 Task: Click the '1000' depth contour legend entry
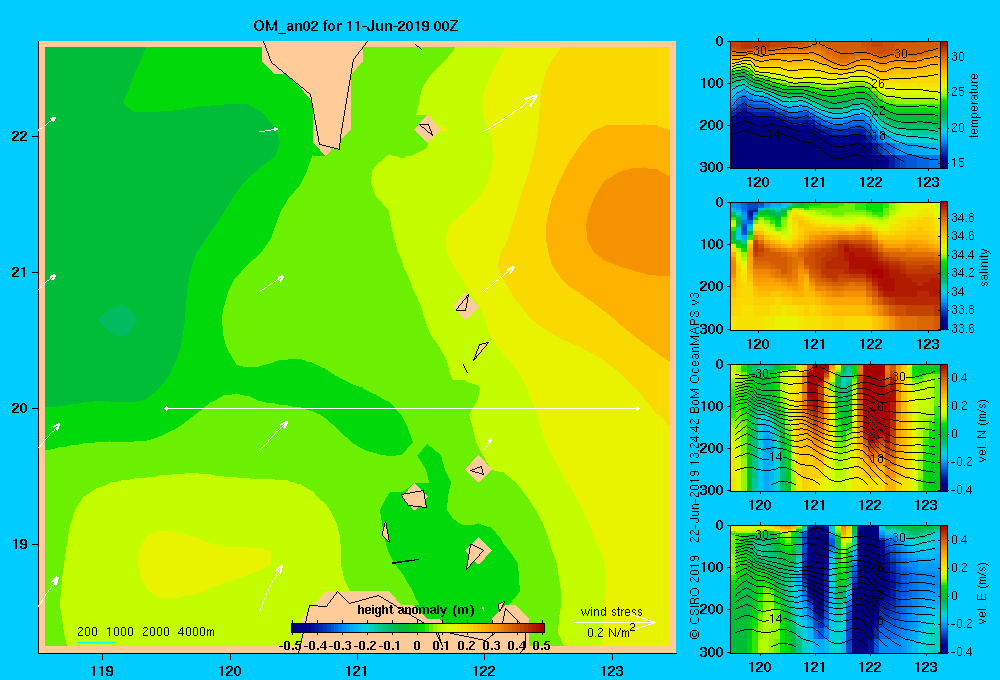click(120, 632)
